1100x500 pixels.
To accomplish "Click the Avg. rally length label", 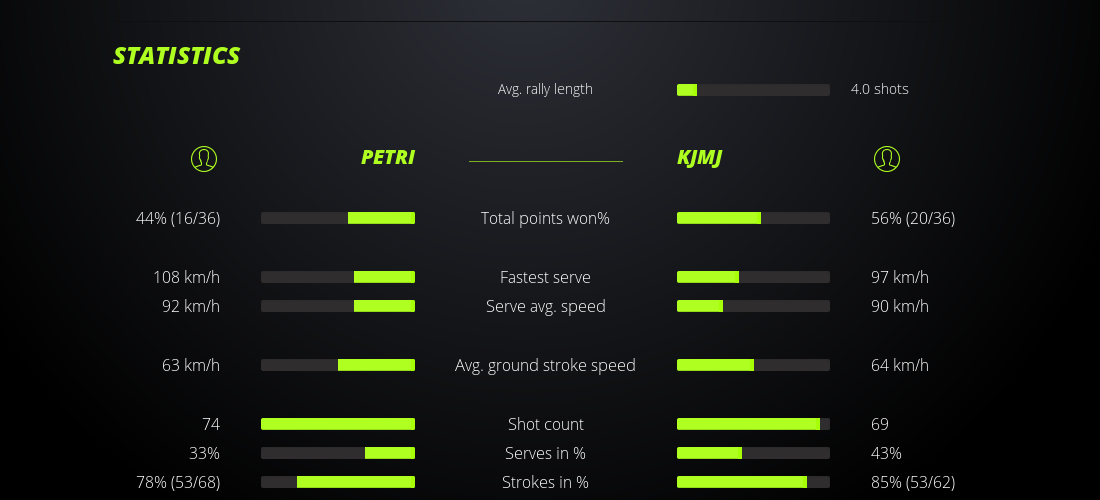I will (545, 89).
